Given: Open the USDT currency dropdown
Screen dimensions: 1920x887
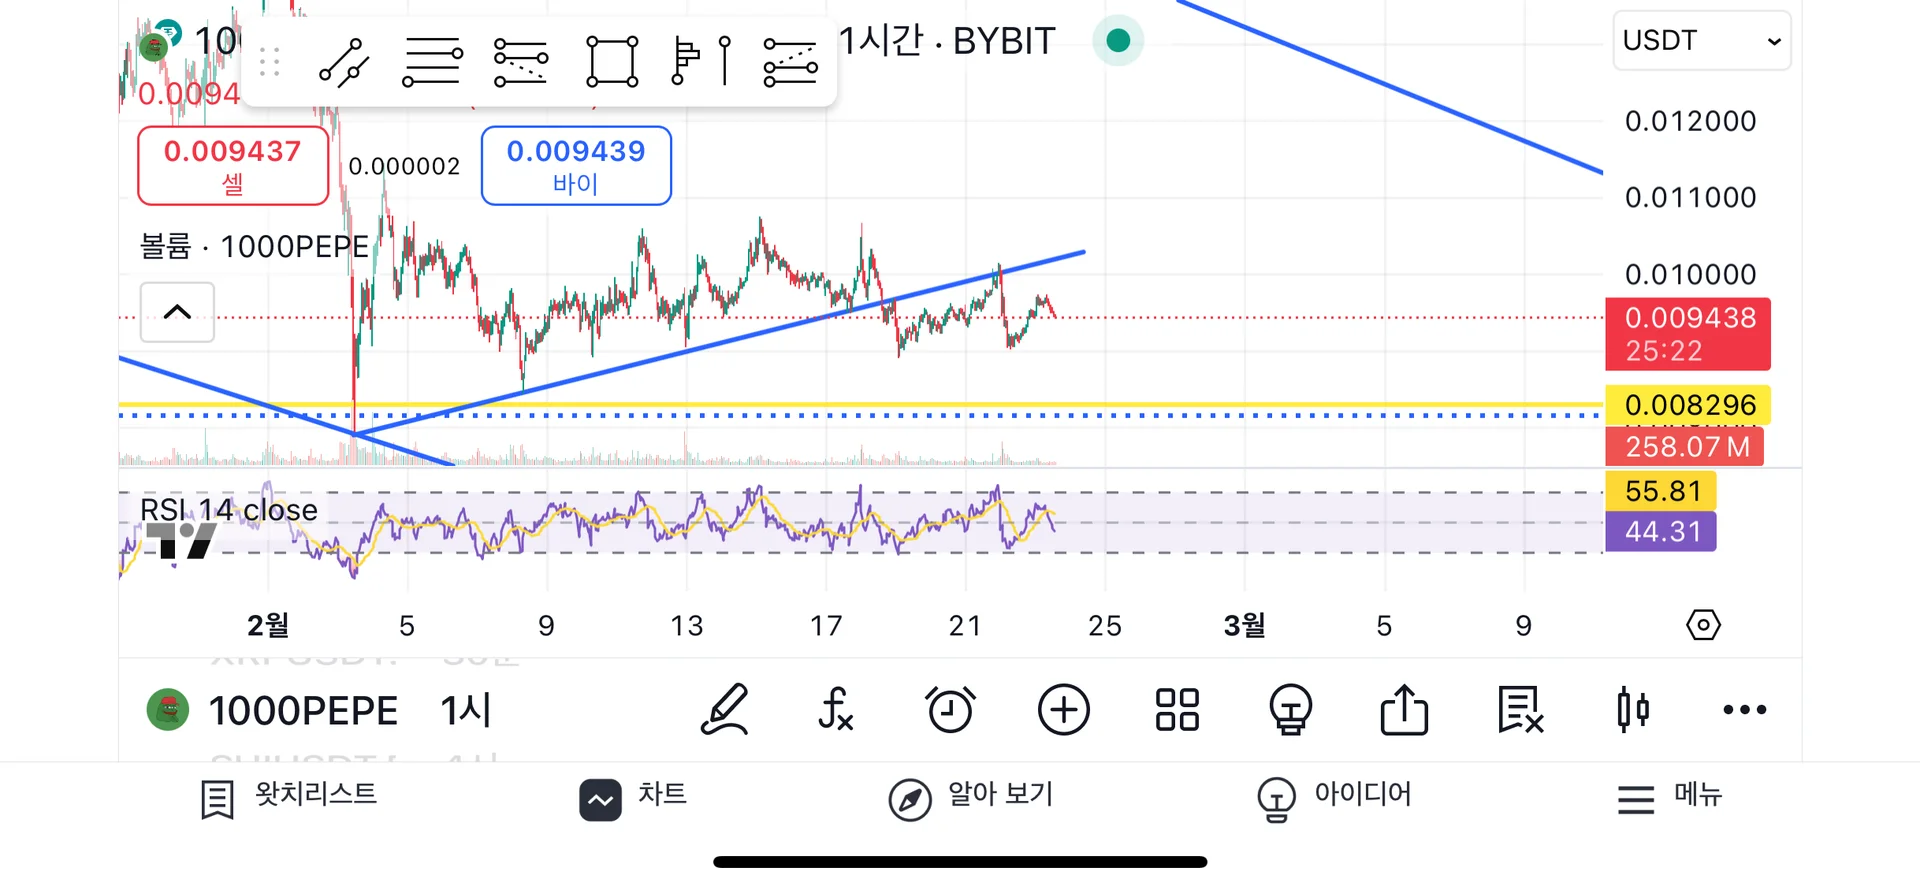Looking at the screenshot, I should pyautogui.click(x=1701, y=41).
